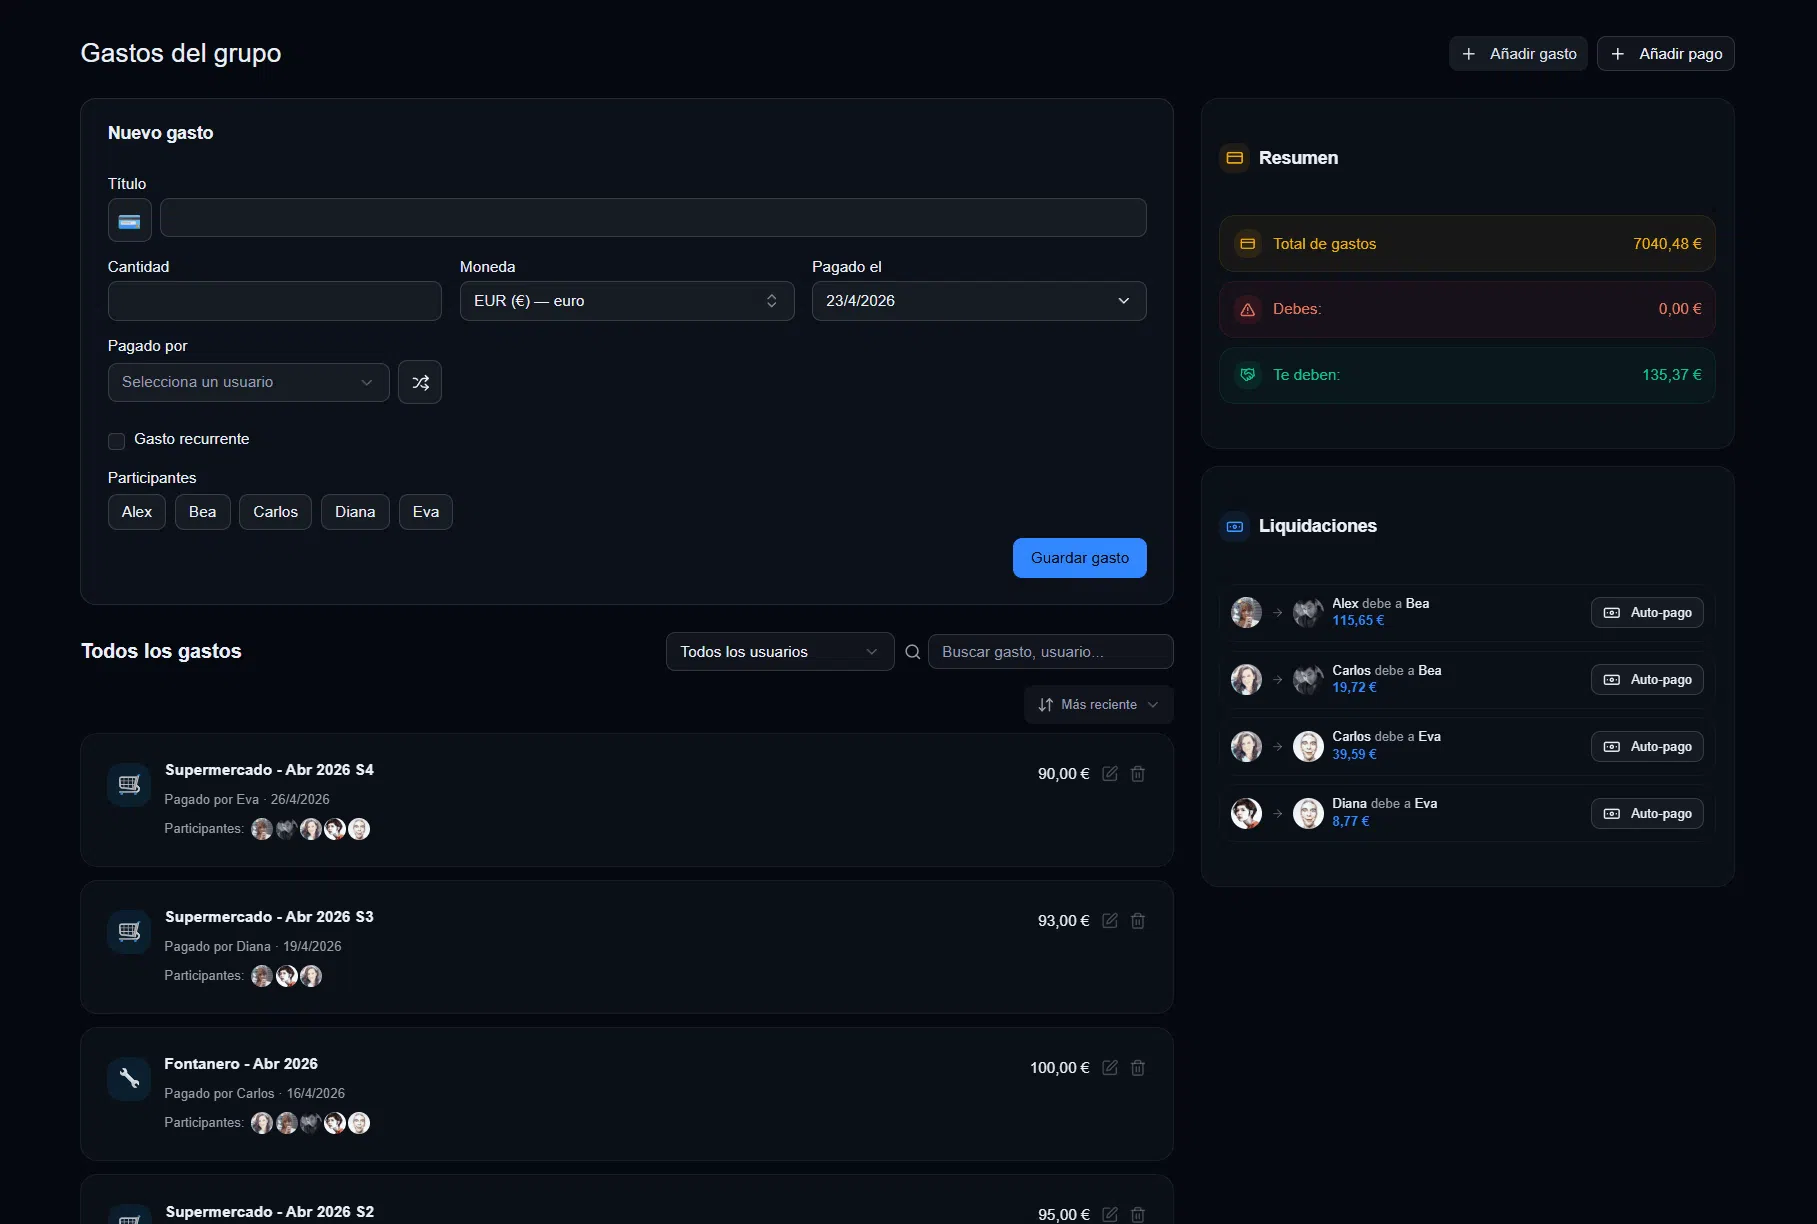Click cart icon of Supermercado S3 expense

pyautogui.click(x=129, y=932)
